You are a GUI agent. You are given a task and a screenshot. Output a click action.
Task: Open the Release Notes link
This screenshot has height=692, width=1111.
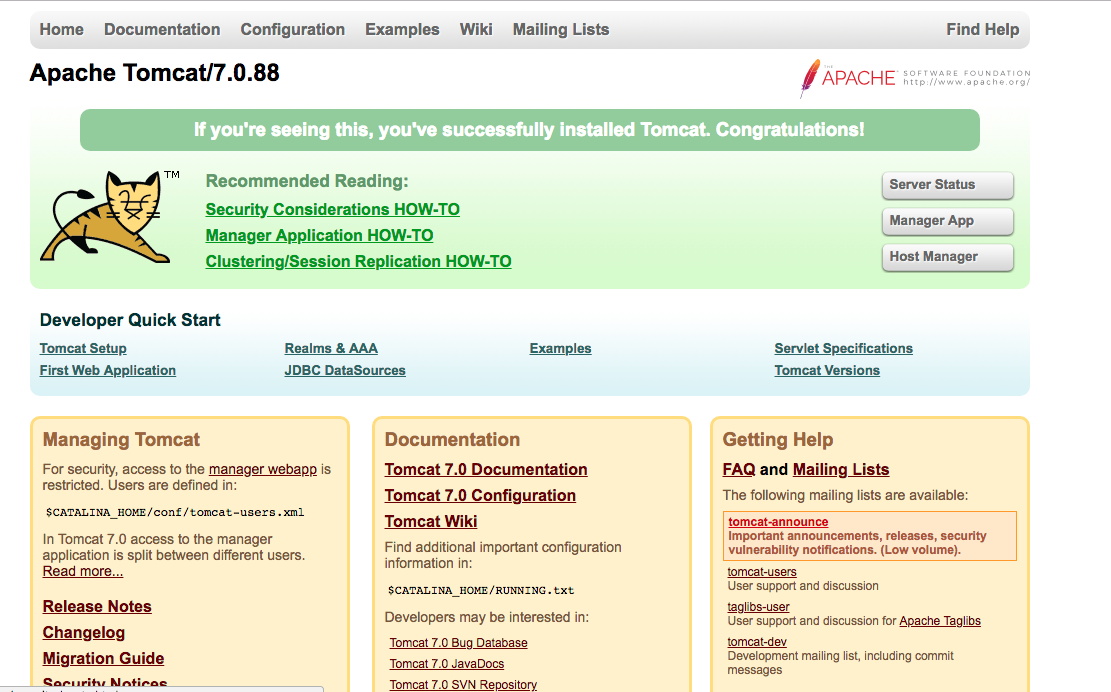coord(97,607)
